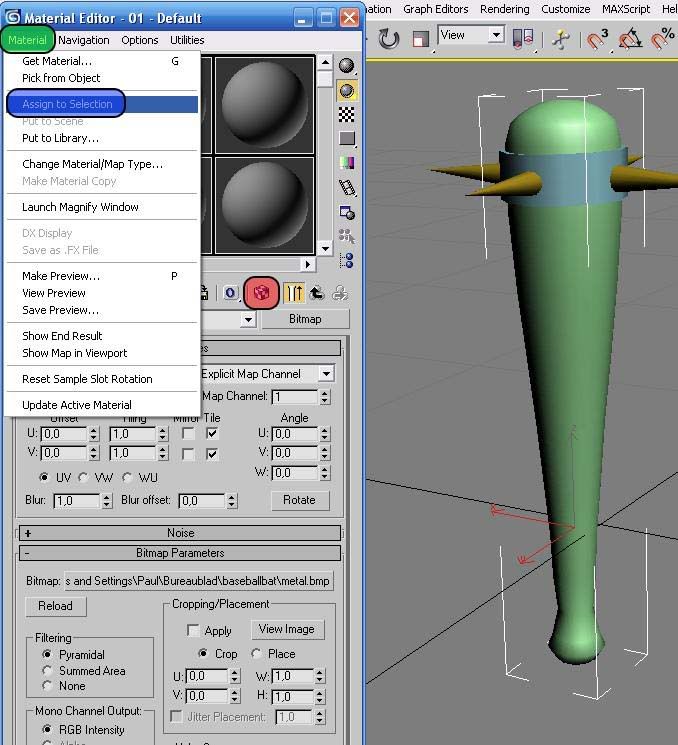Check the Apply cropping checkbox
The width and height of the screenshot is (678, 745).
(x=193, y=630)
